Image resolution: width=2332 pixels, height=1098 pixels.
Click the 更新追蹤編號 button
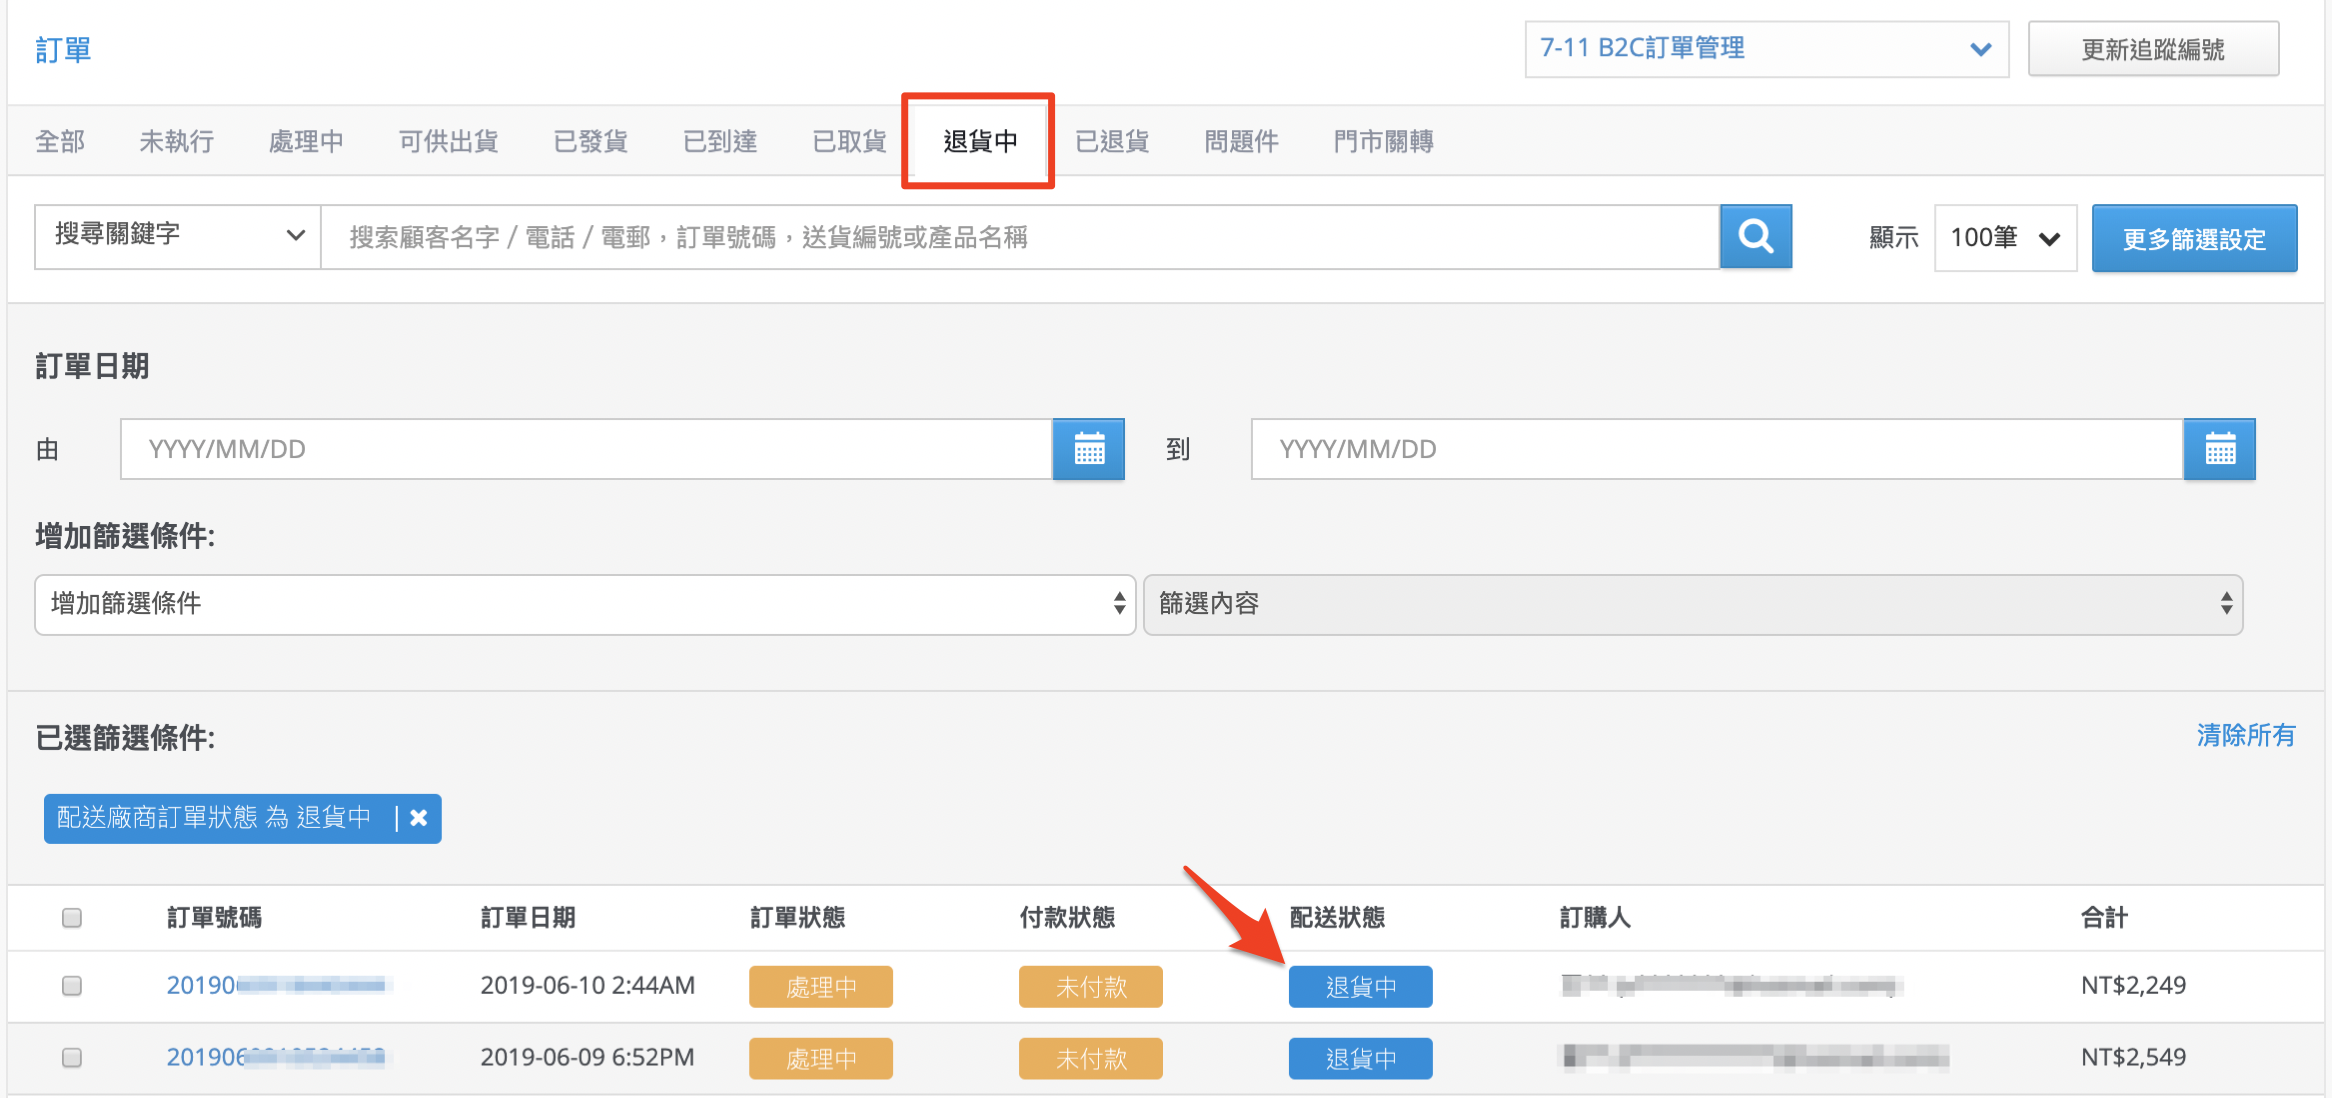coord(2153,49)
